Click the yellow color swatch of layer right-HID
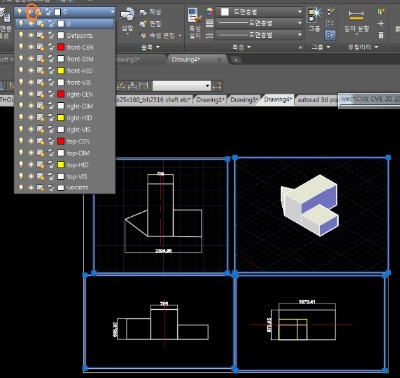400x378 pixels. click(x=61, y=118)
